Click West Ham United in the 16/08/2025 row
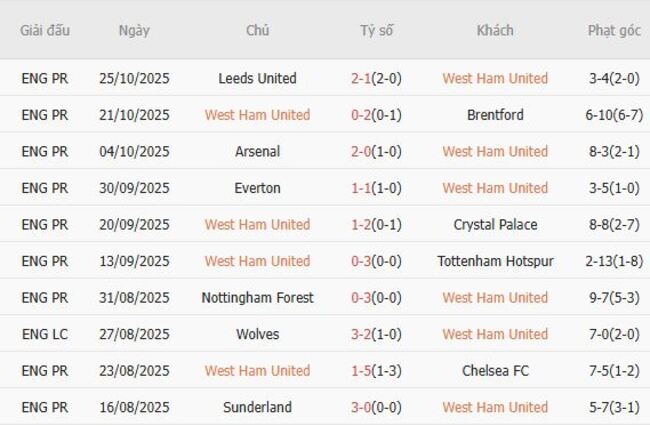 coord(495,407)
